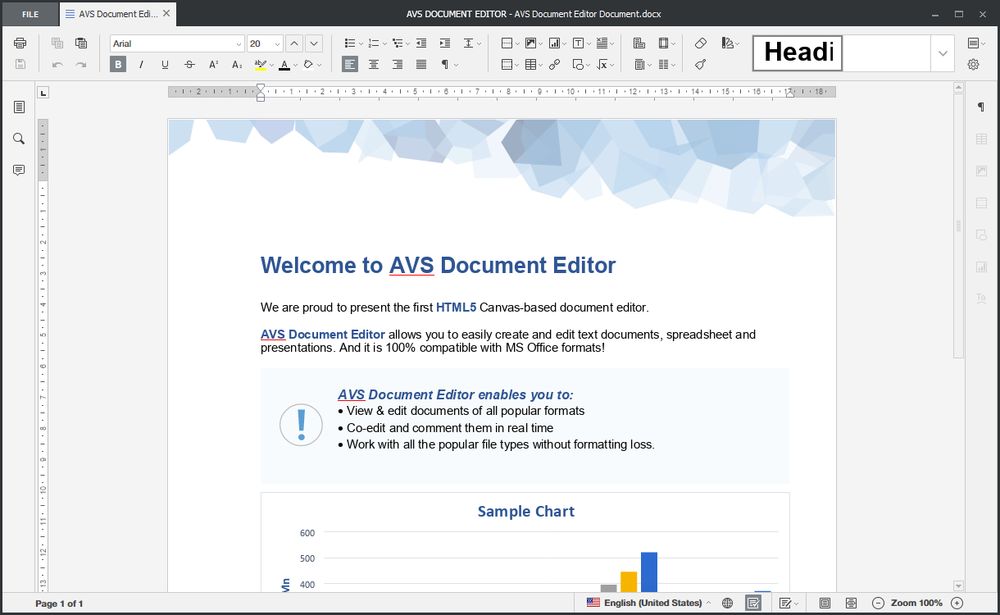Close the AVS Document Edi... tab
The image size is (1000, 615).
pos(166,13)
